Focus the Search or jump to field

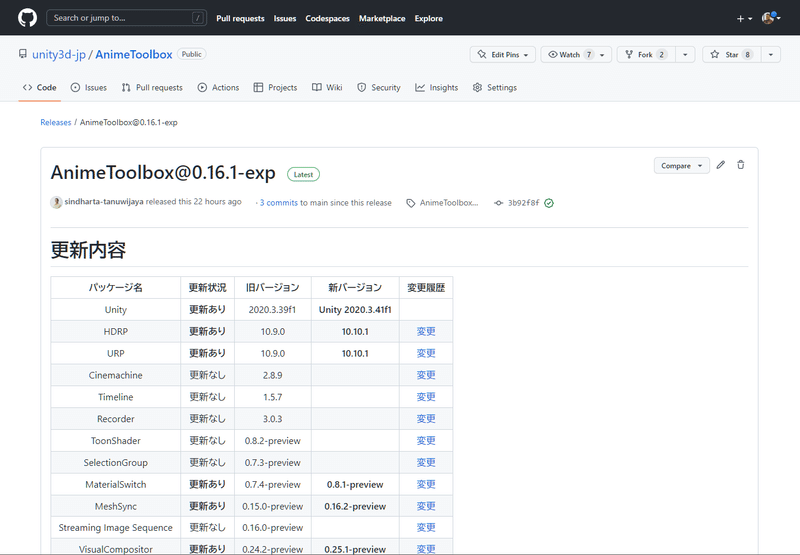(127, 18)
